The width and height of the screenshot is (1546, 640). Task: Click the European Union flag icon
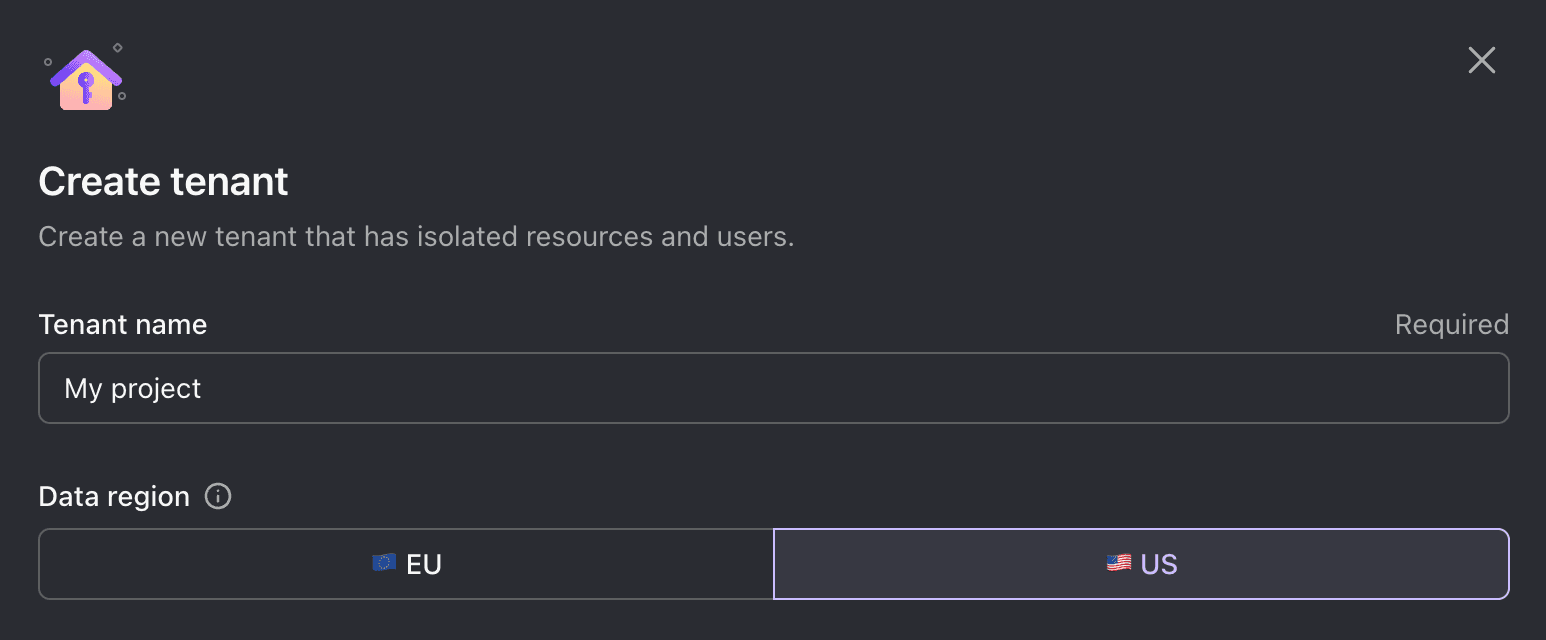[383, 563]
